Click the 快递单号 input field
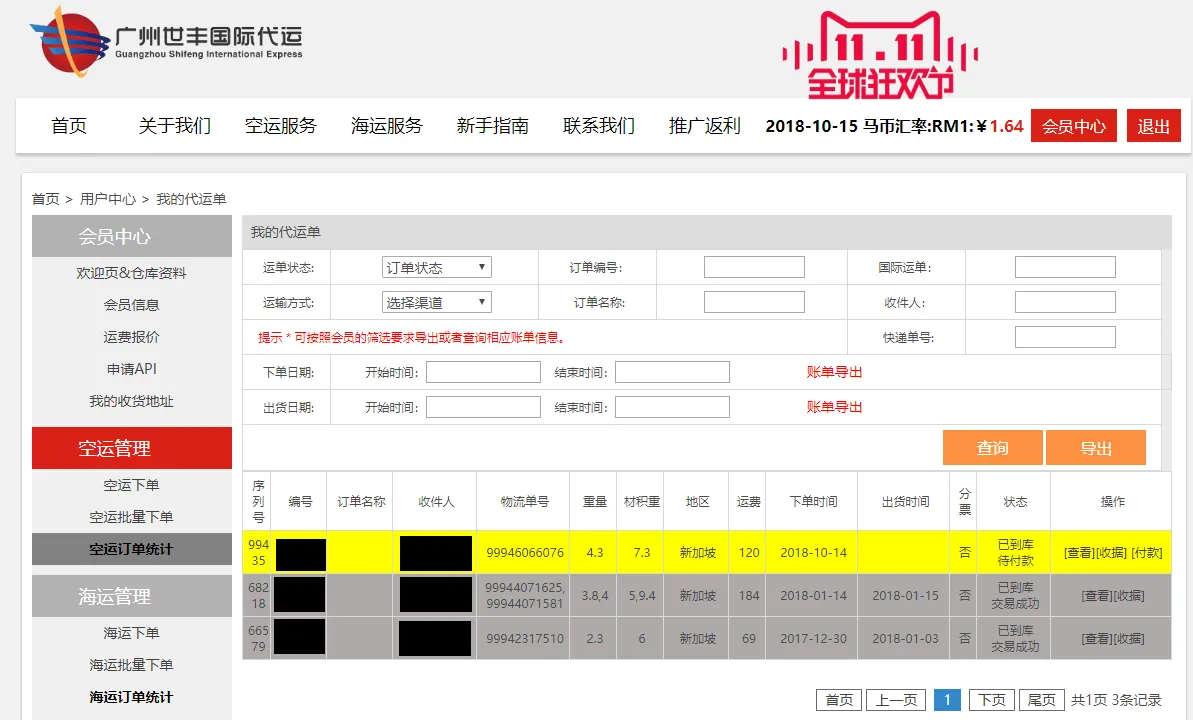This screenshot has height=720, width=1193. coord(1063,336)
